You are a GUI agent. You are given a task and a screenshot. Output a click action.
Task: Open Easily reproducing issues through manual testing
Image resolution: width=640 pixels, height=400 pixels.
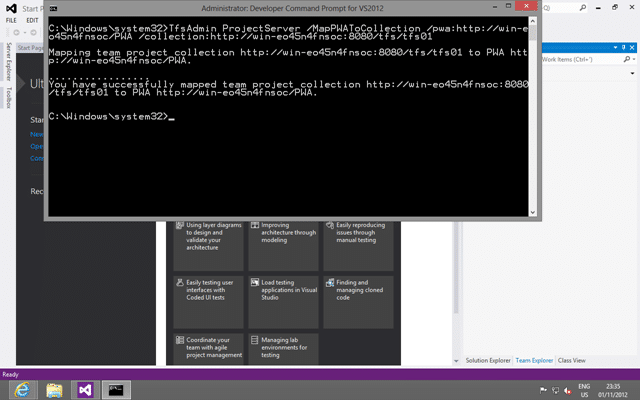[x=358, y=245]
